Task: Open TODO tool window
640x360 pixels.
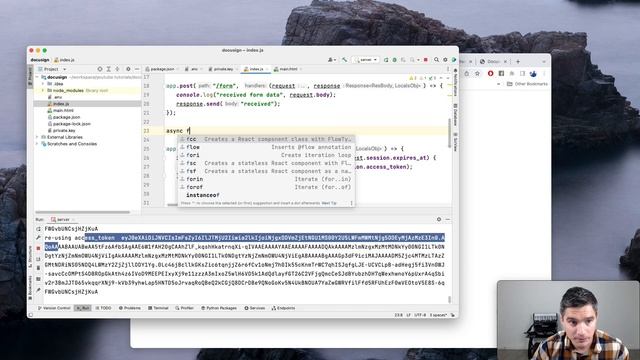Action: pyautogui.click(x=103, y=308)
